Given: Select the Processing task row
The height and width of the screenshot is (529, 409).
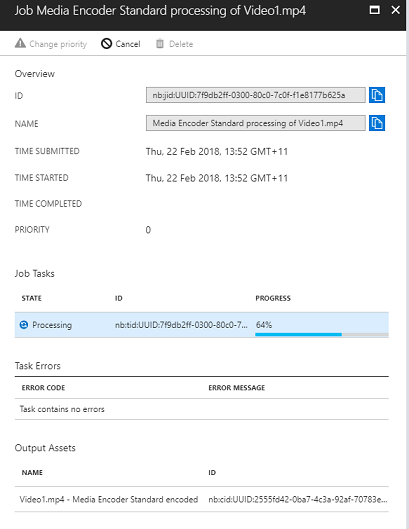Looking at the screenshot, I should 201,325.
